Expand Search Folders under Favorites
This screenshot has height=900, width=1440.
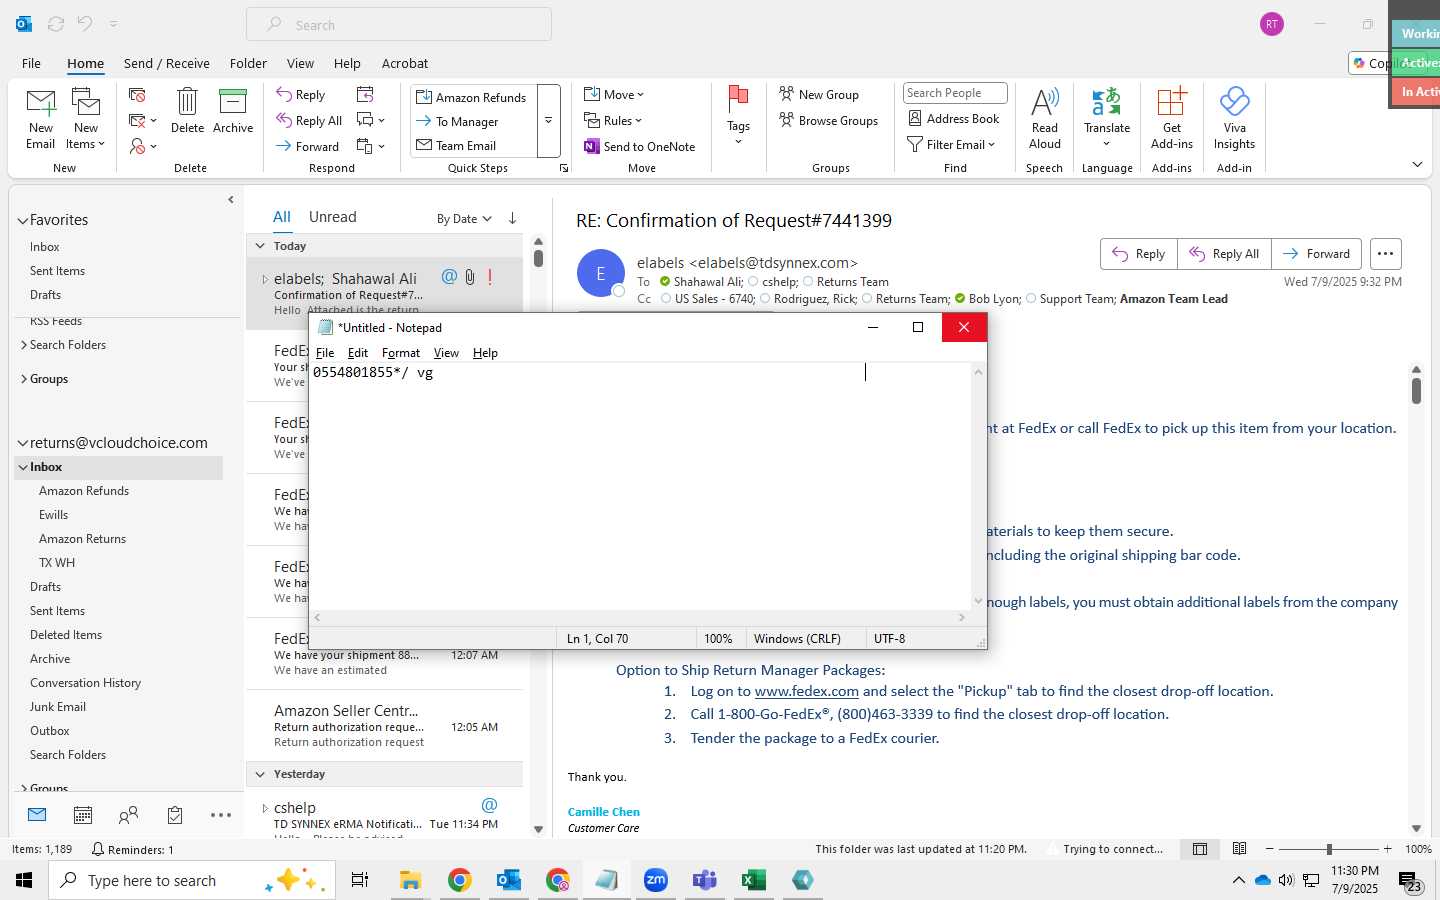coord(23,345)
